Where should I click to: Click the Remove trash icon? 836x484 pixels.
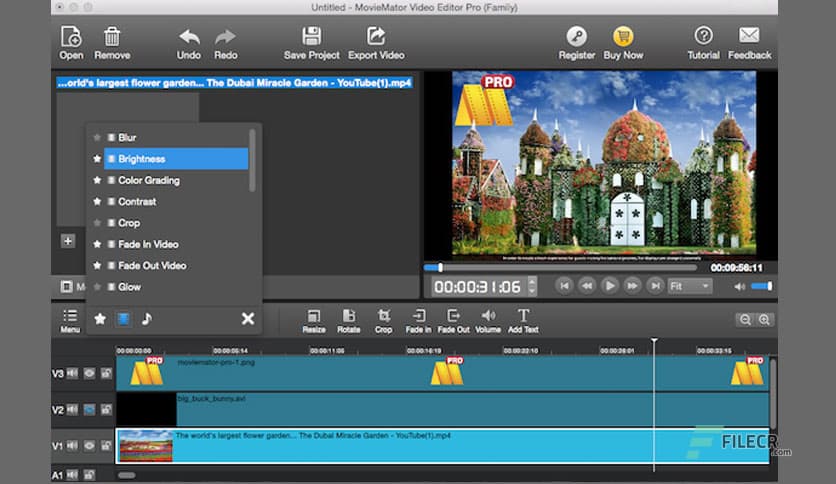coord(112,43)
